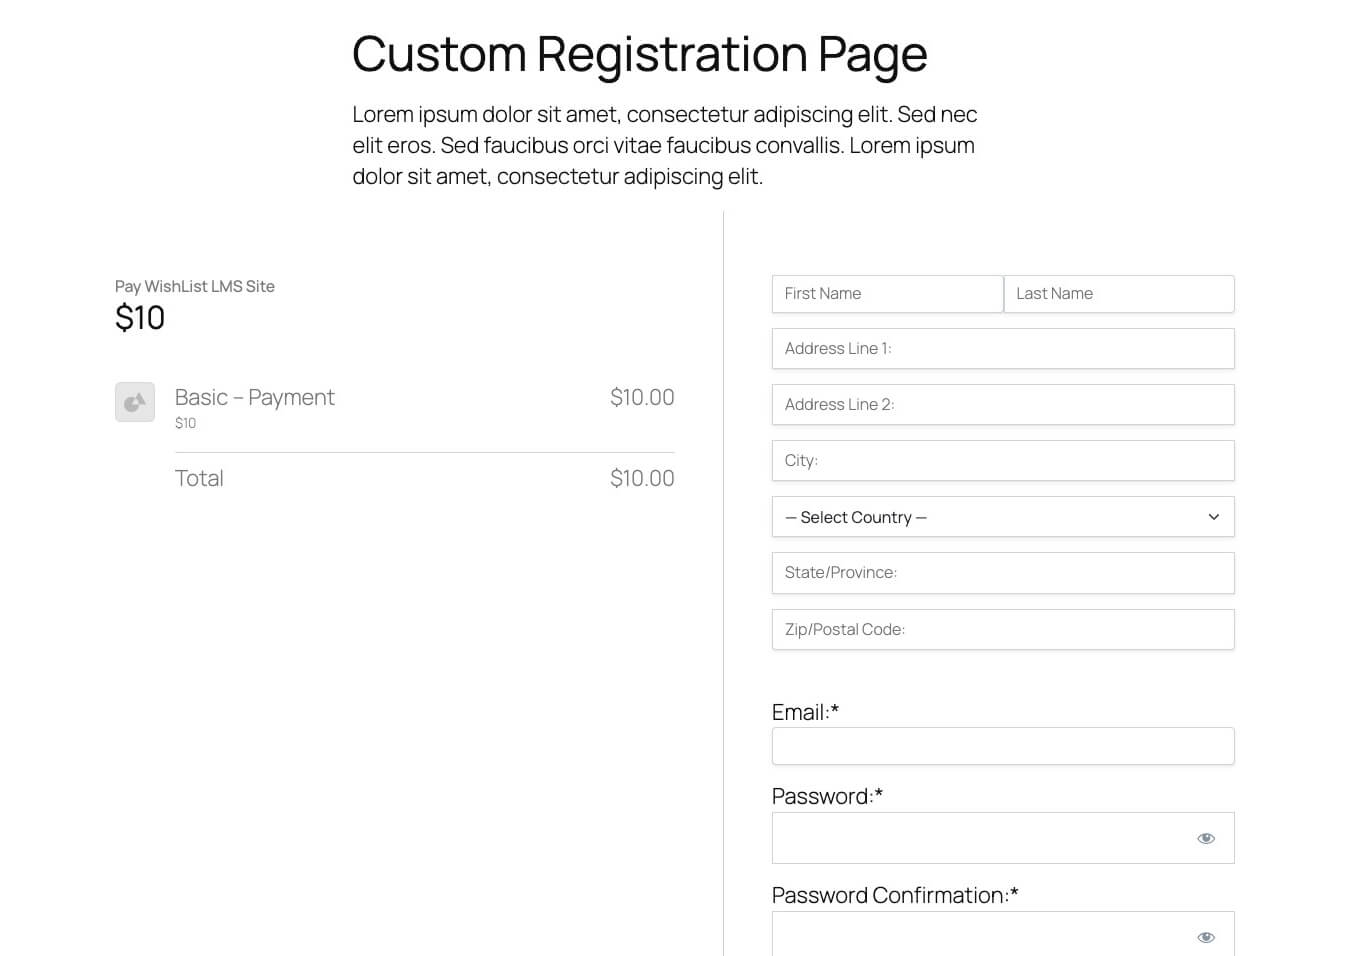
Task: Select the Email input field
Action: click(x=1003, y=746)
